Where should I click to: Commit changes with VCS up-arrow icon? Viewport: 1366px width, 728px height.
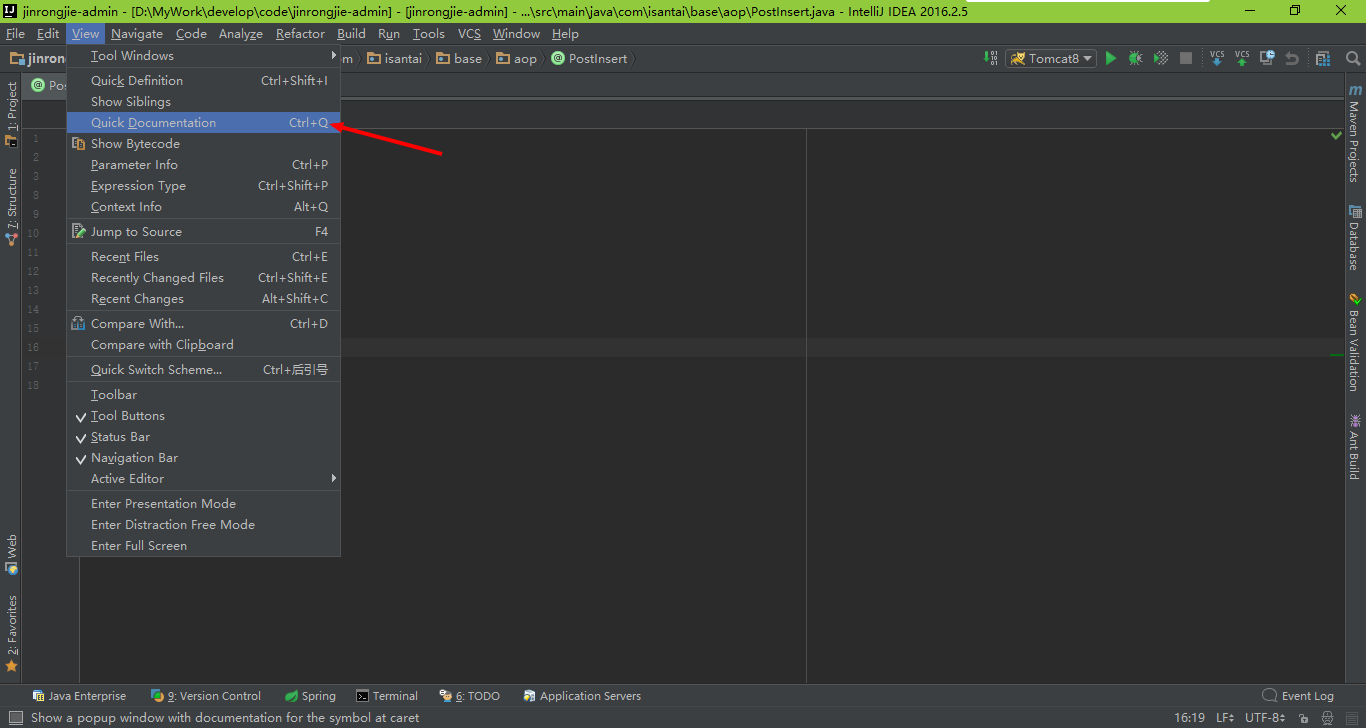click(x=1242, y=59)
